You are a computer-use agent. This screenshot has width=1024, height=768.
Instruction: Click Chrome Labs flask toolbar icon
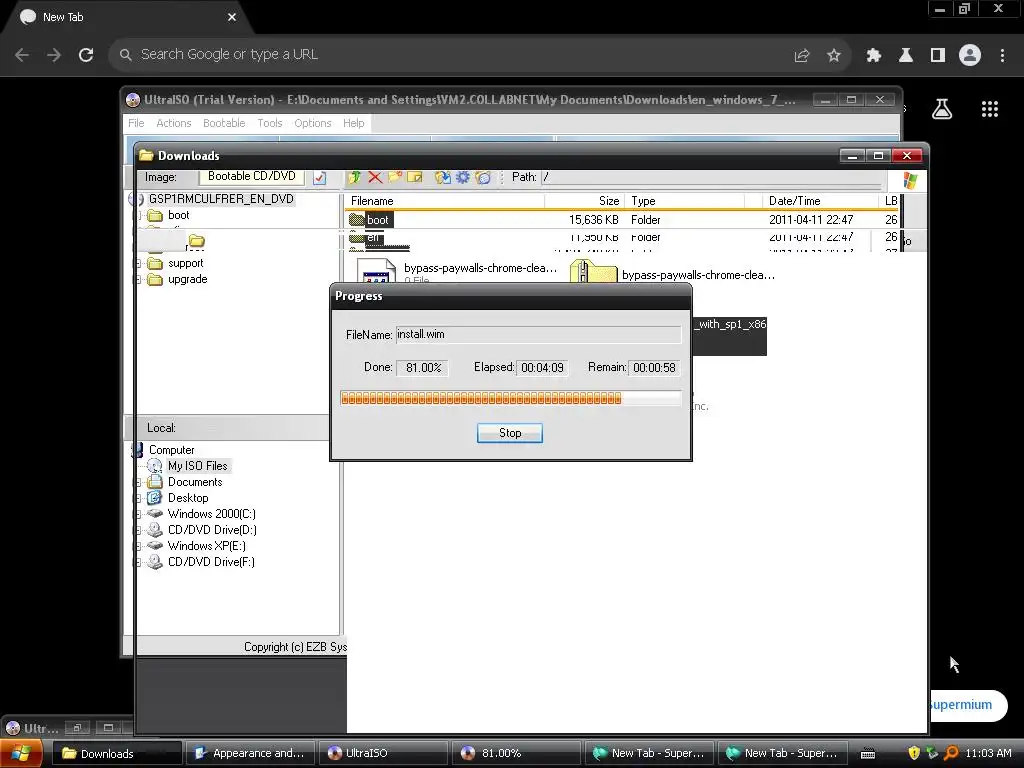click(x=906, y=55)
